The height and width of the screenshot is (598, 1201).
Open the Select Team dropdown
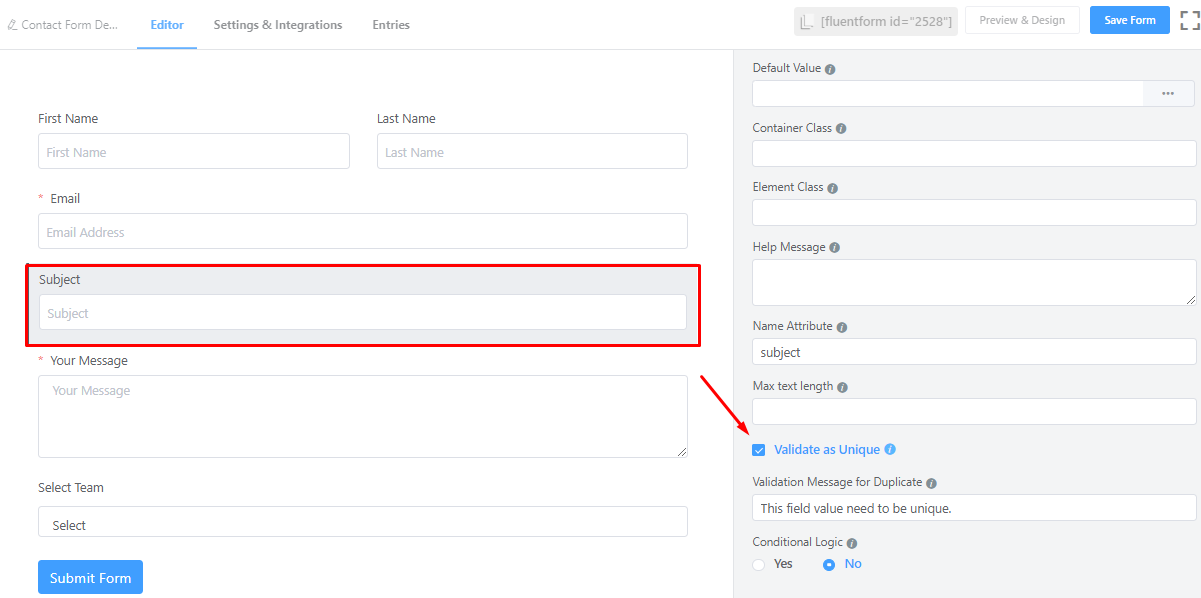coord(363,522)
